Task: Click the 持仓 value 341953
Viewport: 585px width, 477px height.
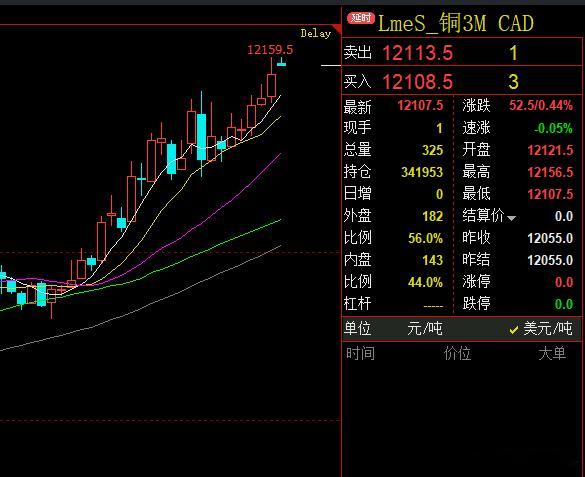Action: click(422, 172)
